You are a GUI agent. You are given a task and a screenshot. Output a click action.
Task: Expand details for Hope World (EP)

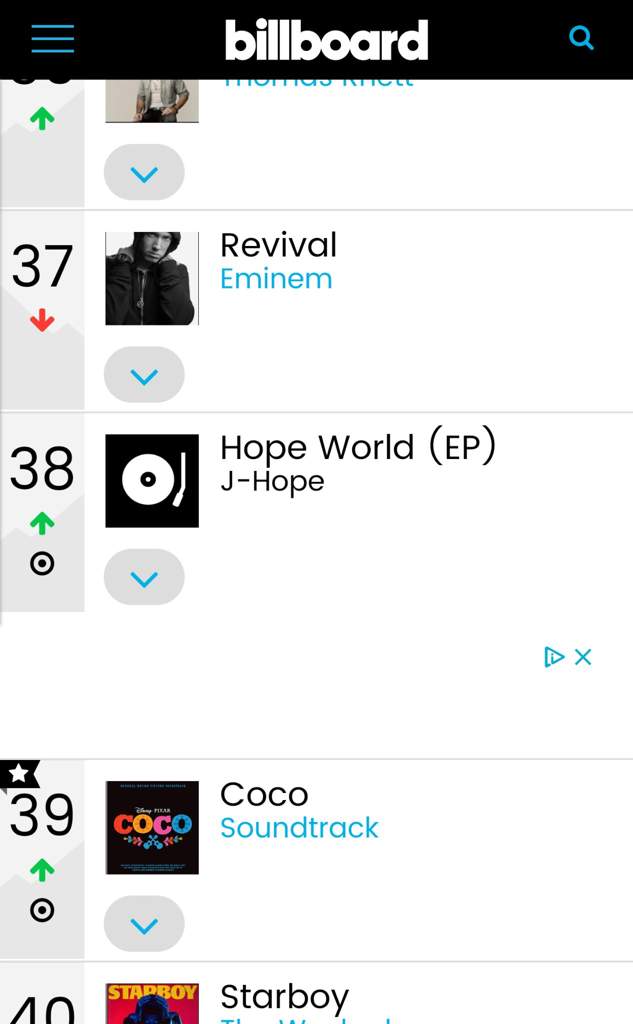coord(144,577)
